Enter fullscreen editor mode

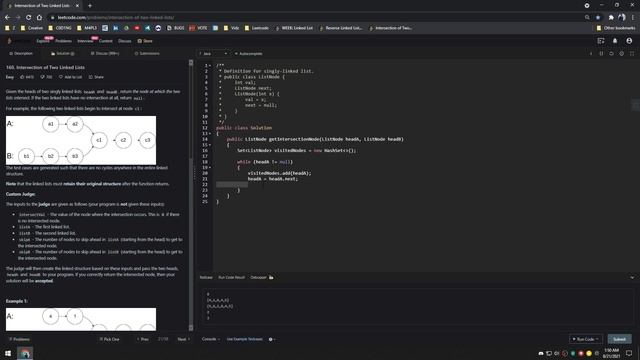[632, 53]
